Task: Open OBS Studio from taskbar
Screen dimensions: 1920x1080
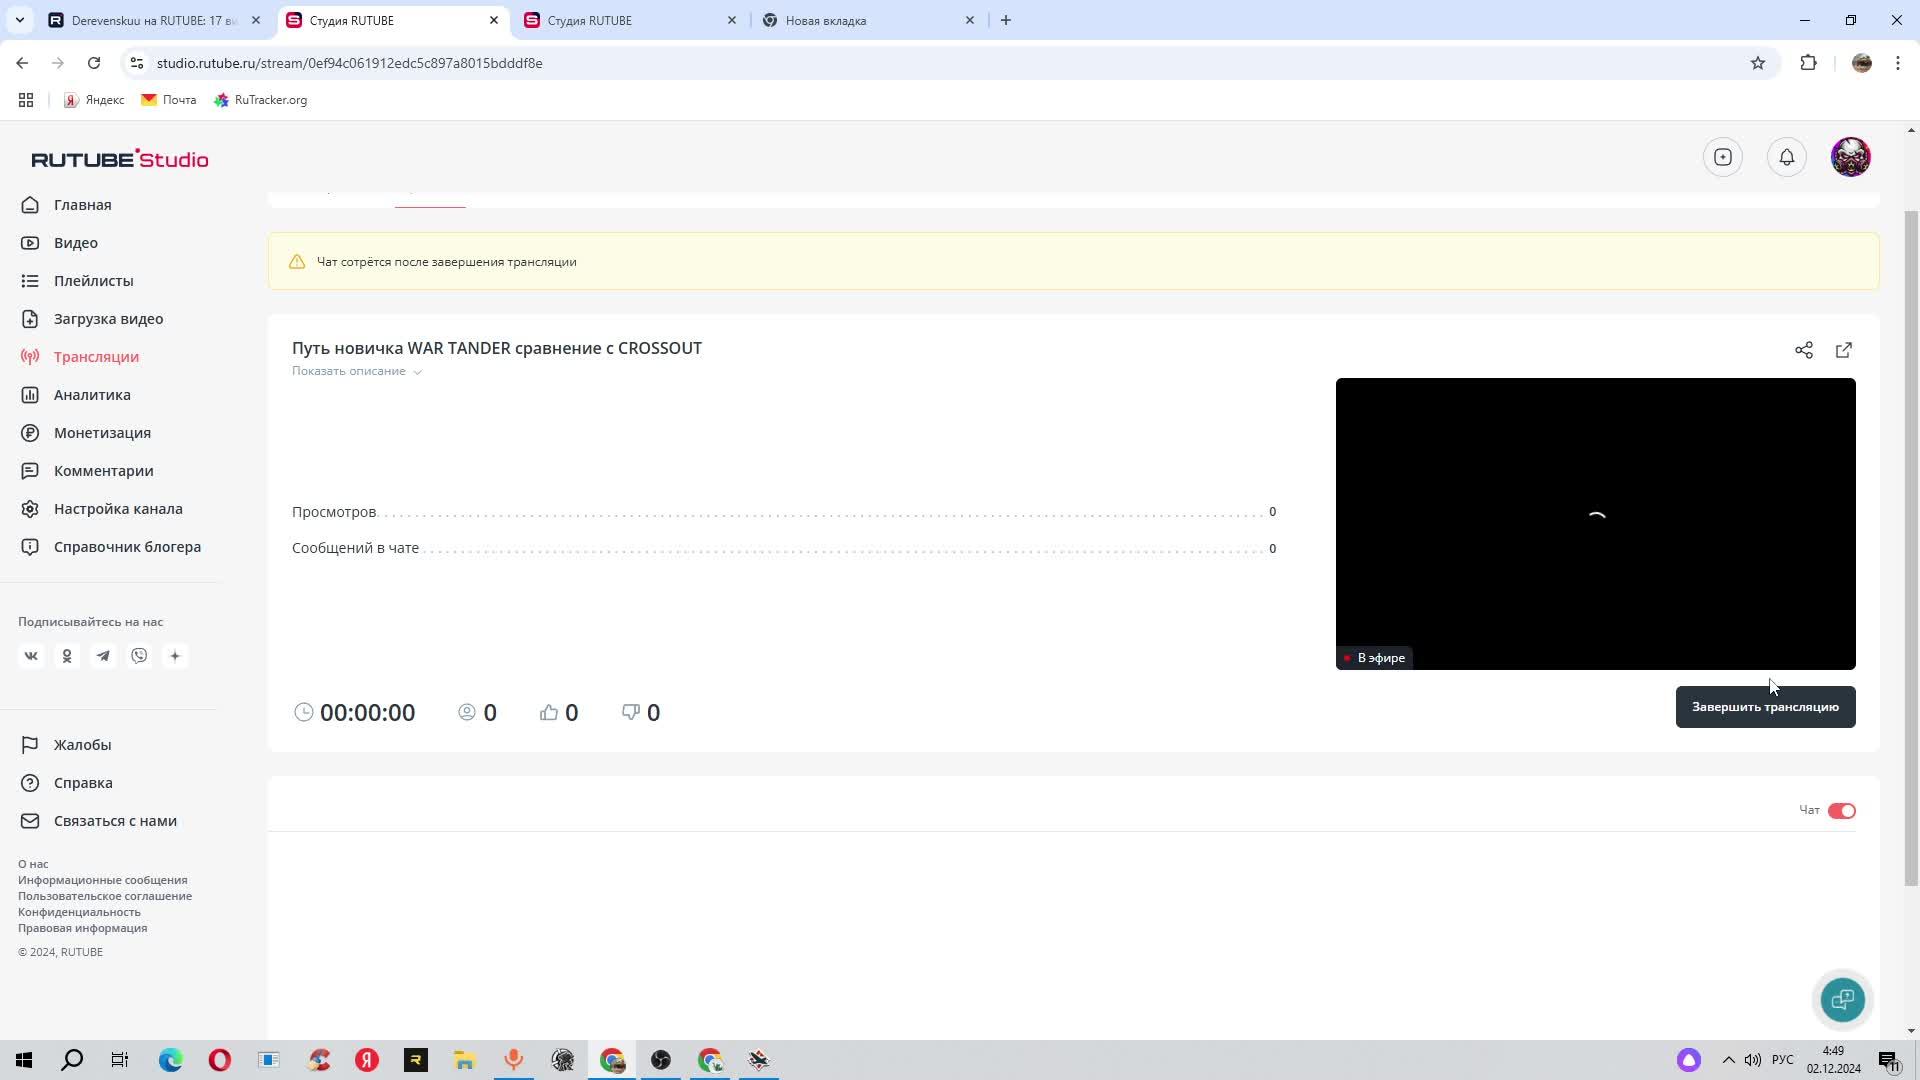Action: 661,1060
